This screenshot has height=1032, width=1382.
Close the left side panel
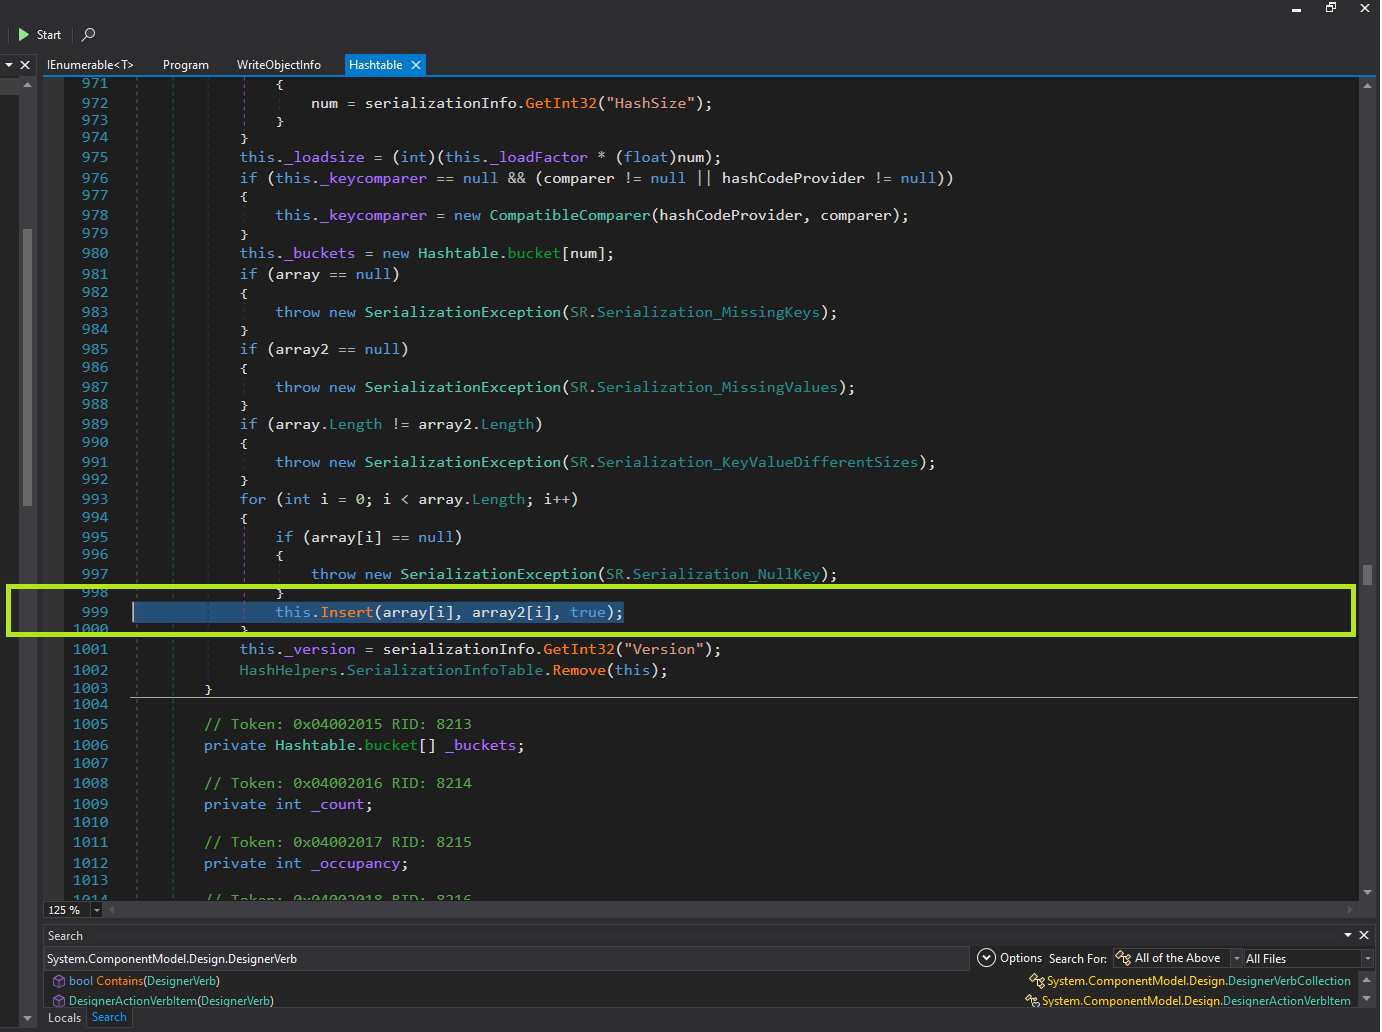(26, 65)
